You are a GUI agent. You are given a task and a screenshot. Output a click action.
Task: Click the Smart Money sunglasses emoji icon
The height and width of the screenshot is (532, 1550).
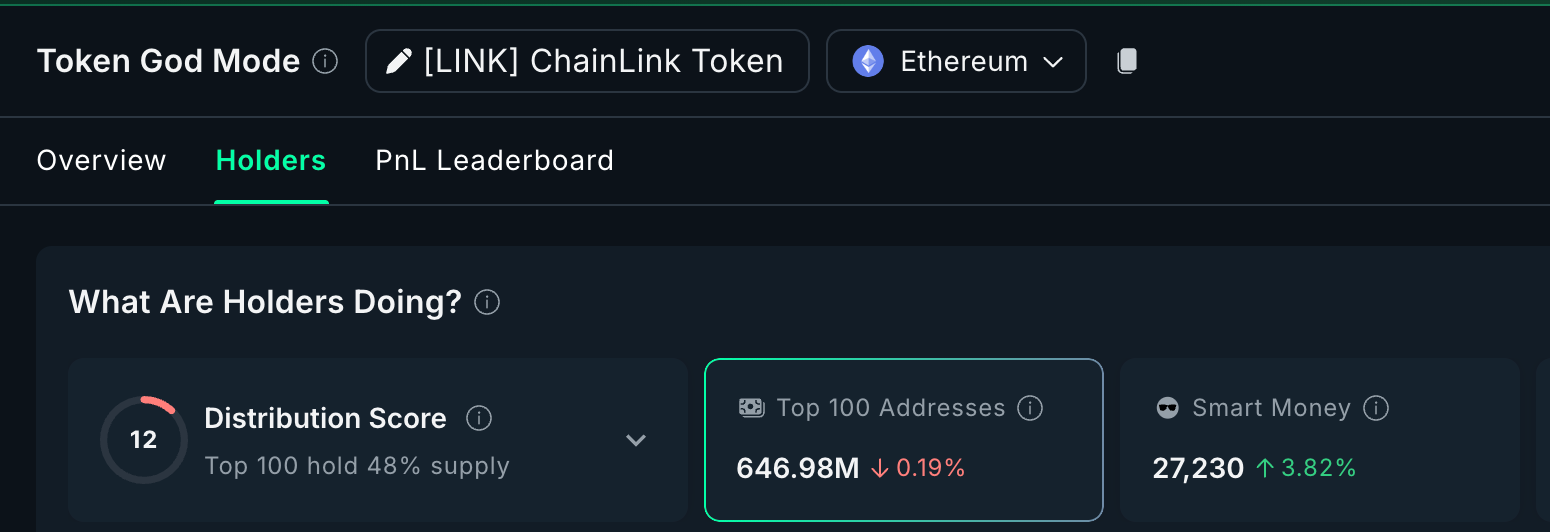point(1167,408)
